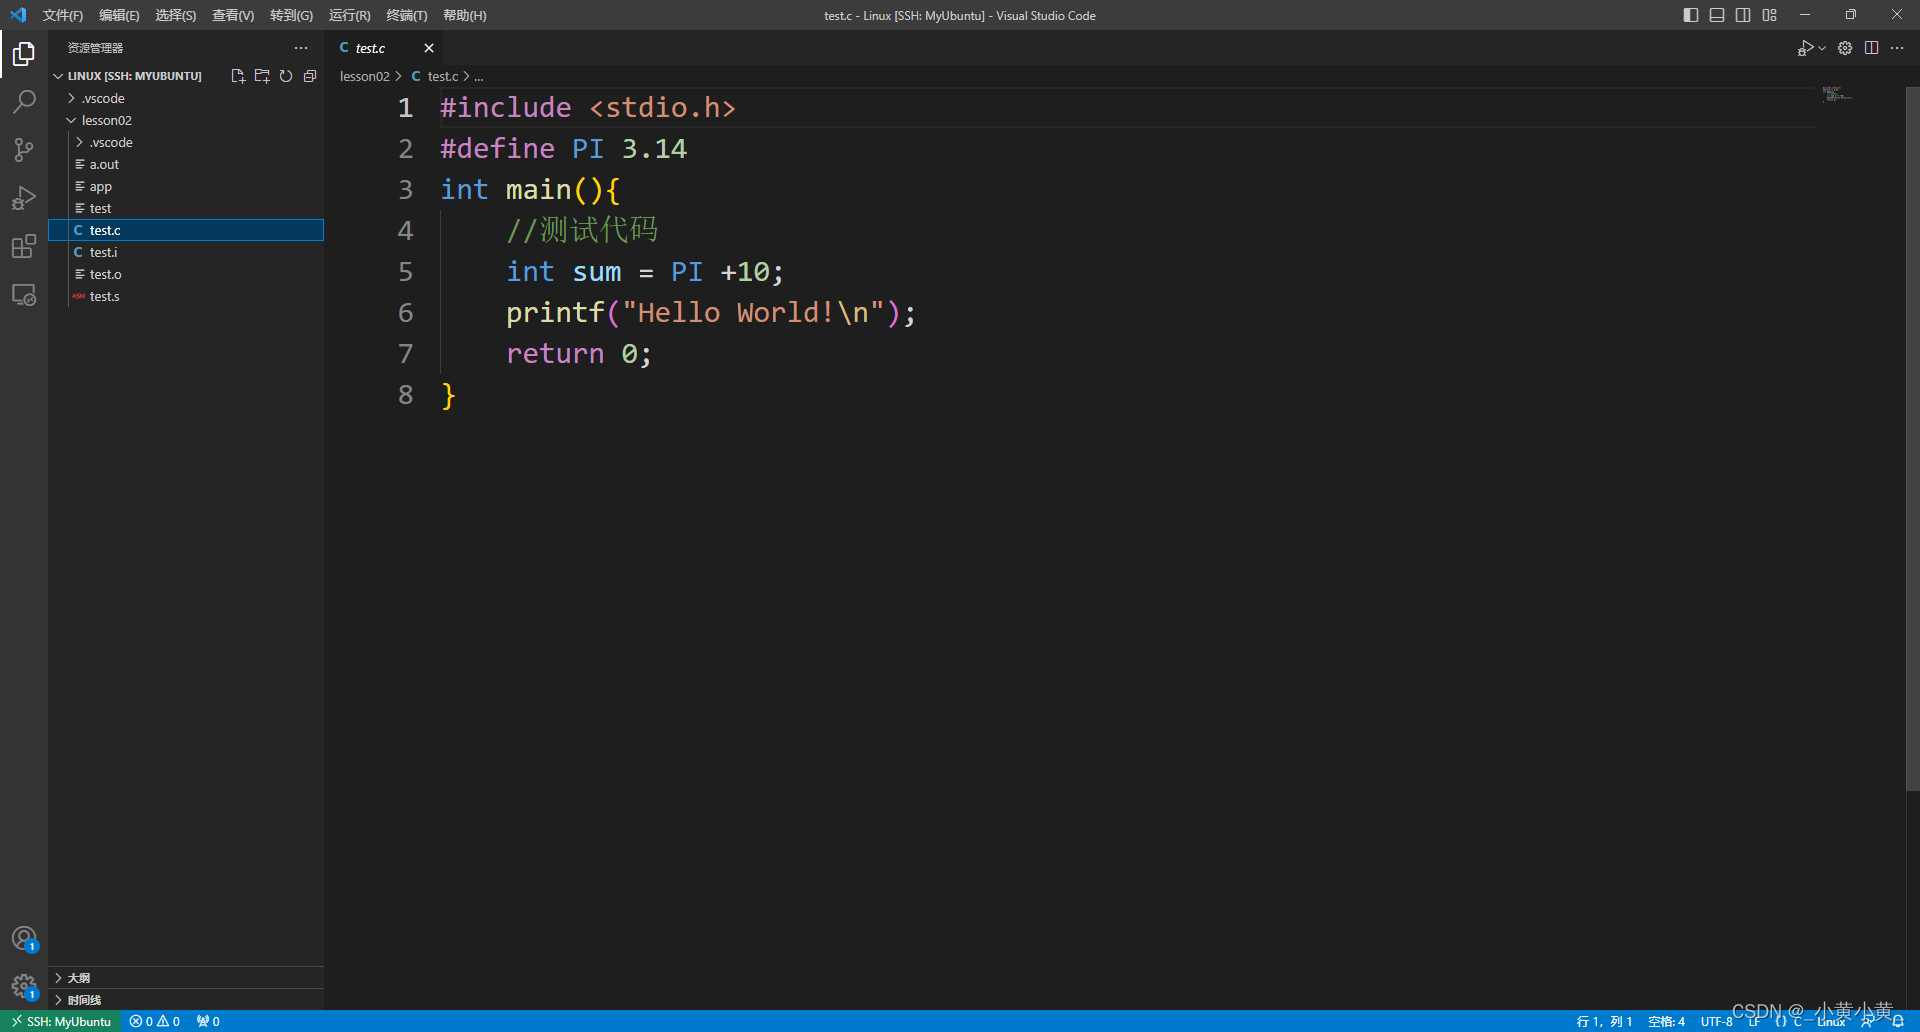This screenshot has height=1032, width=1920.
Task: Change UTF-8 file encoding
Action: 1716,1021
